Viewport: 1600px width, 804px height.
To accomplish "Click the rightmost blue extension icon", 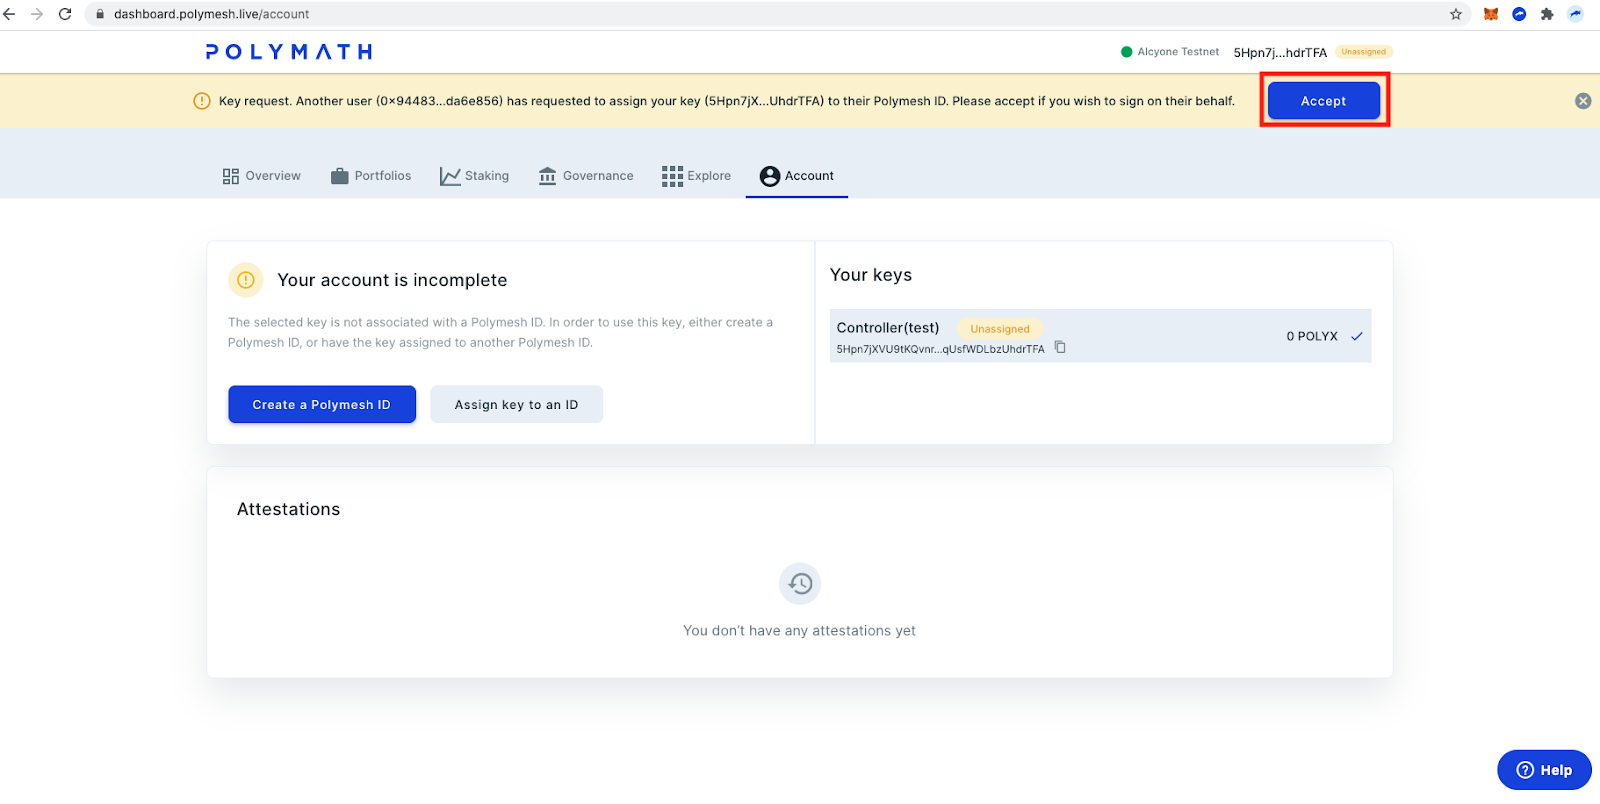I will [x=1576, y=14].
